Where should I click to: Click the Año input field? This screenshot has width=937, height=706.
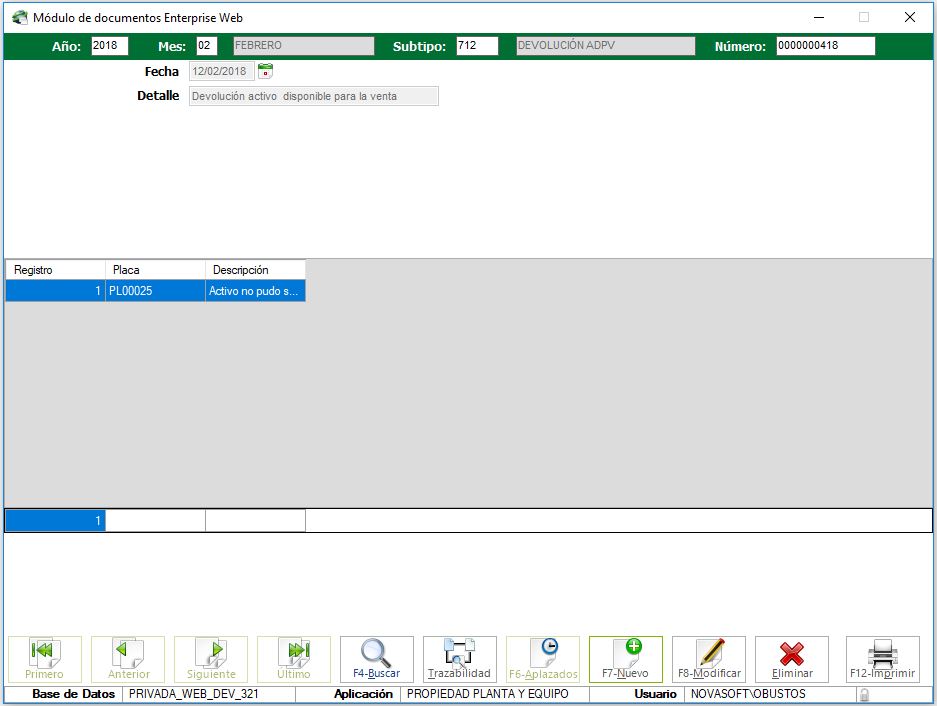[x=110, y=46]
